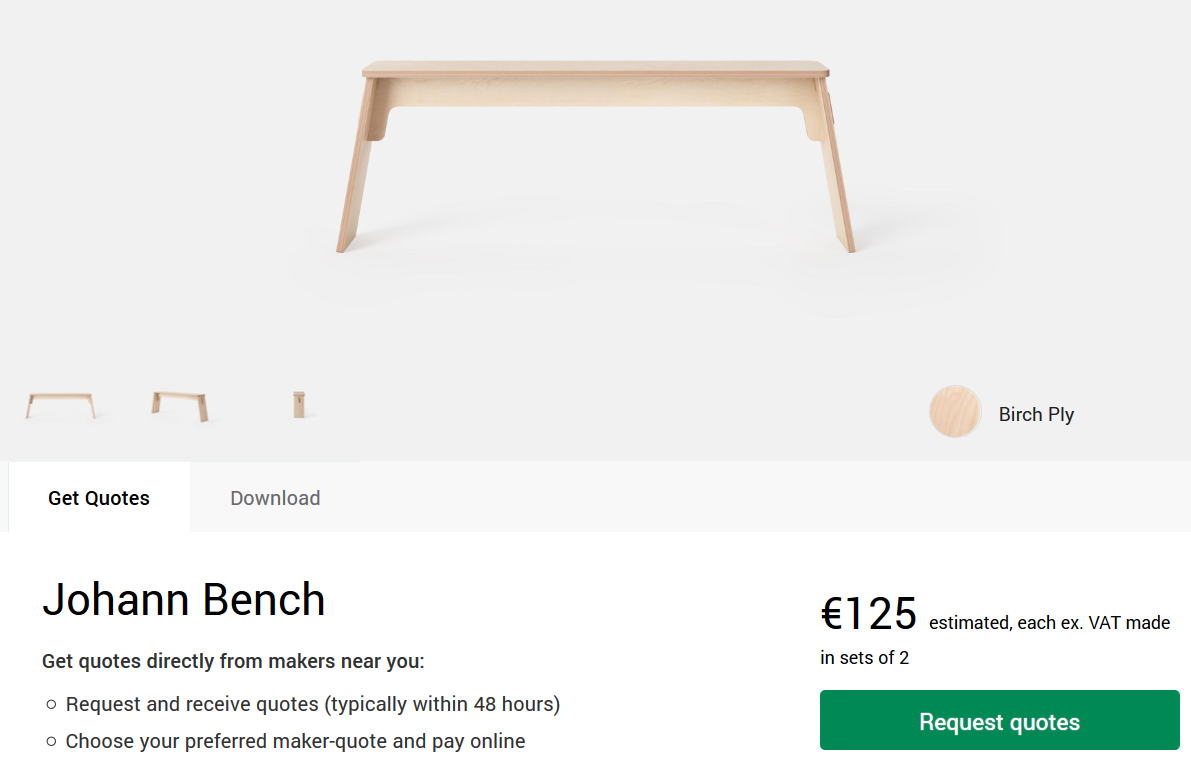Click the bullet circle before 'Request and receive'
This screenshot has width=1191, height=761.
pyautogui.click(x=51, y=705)
